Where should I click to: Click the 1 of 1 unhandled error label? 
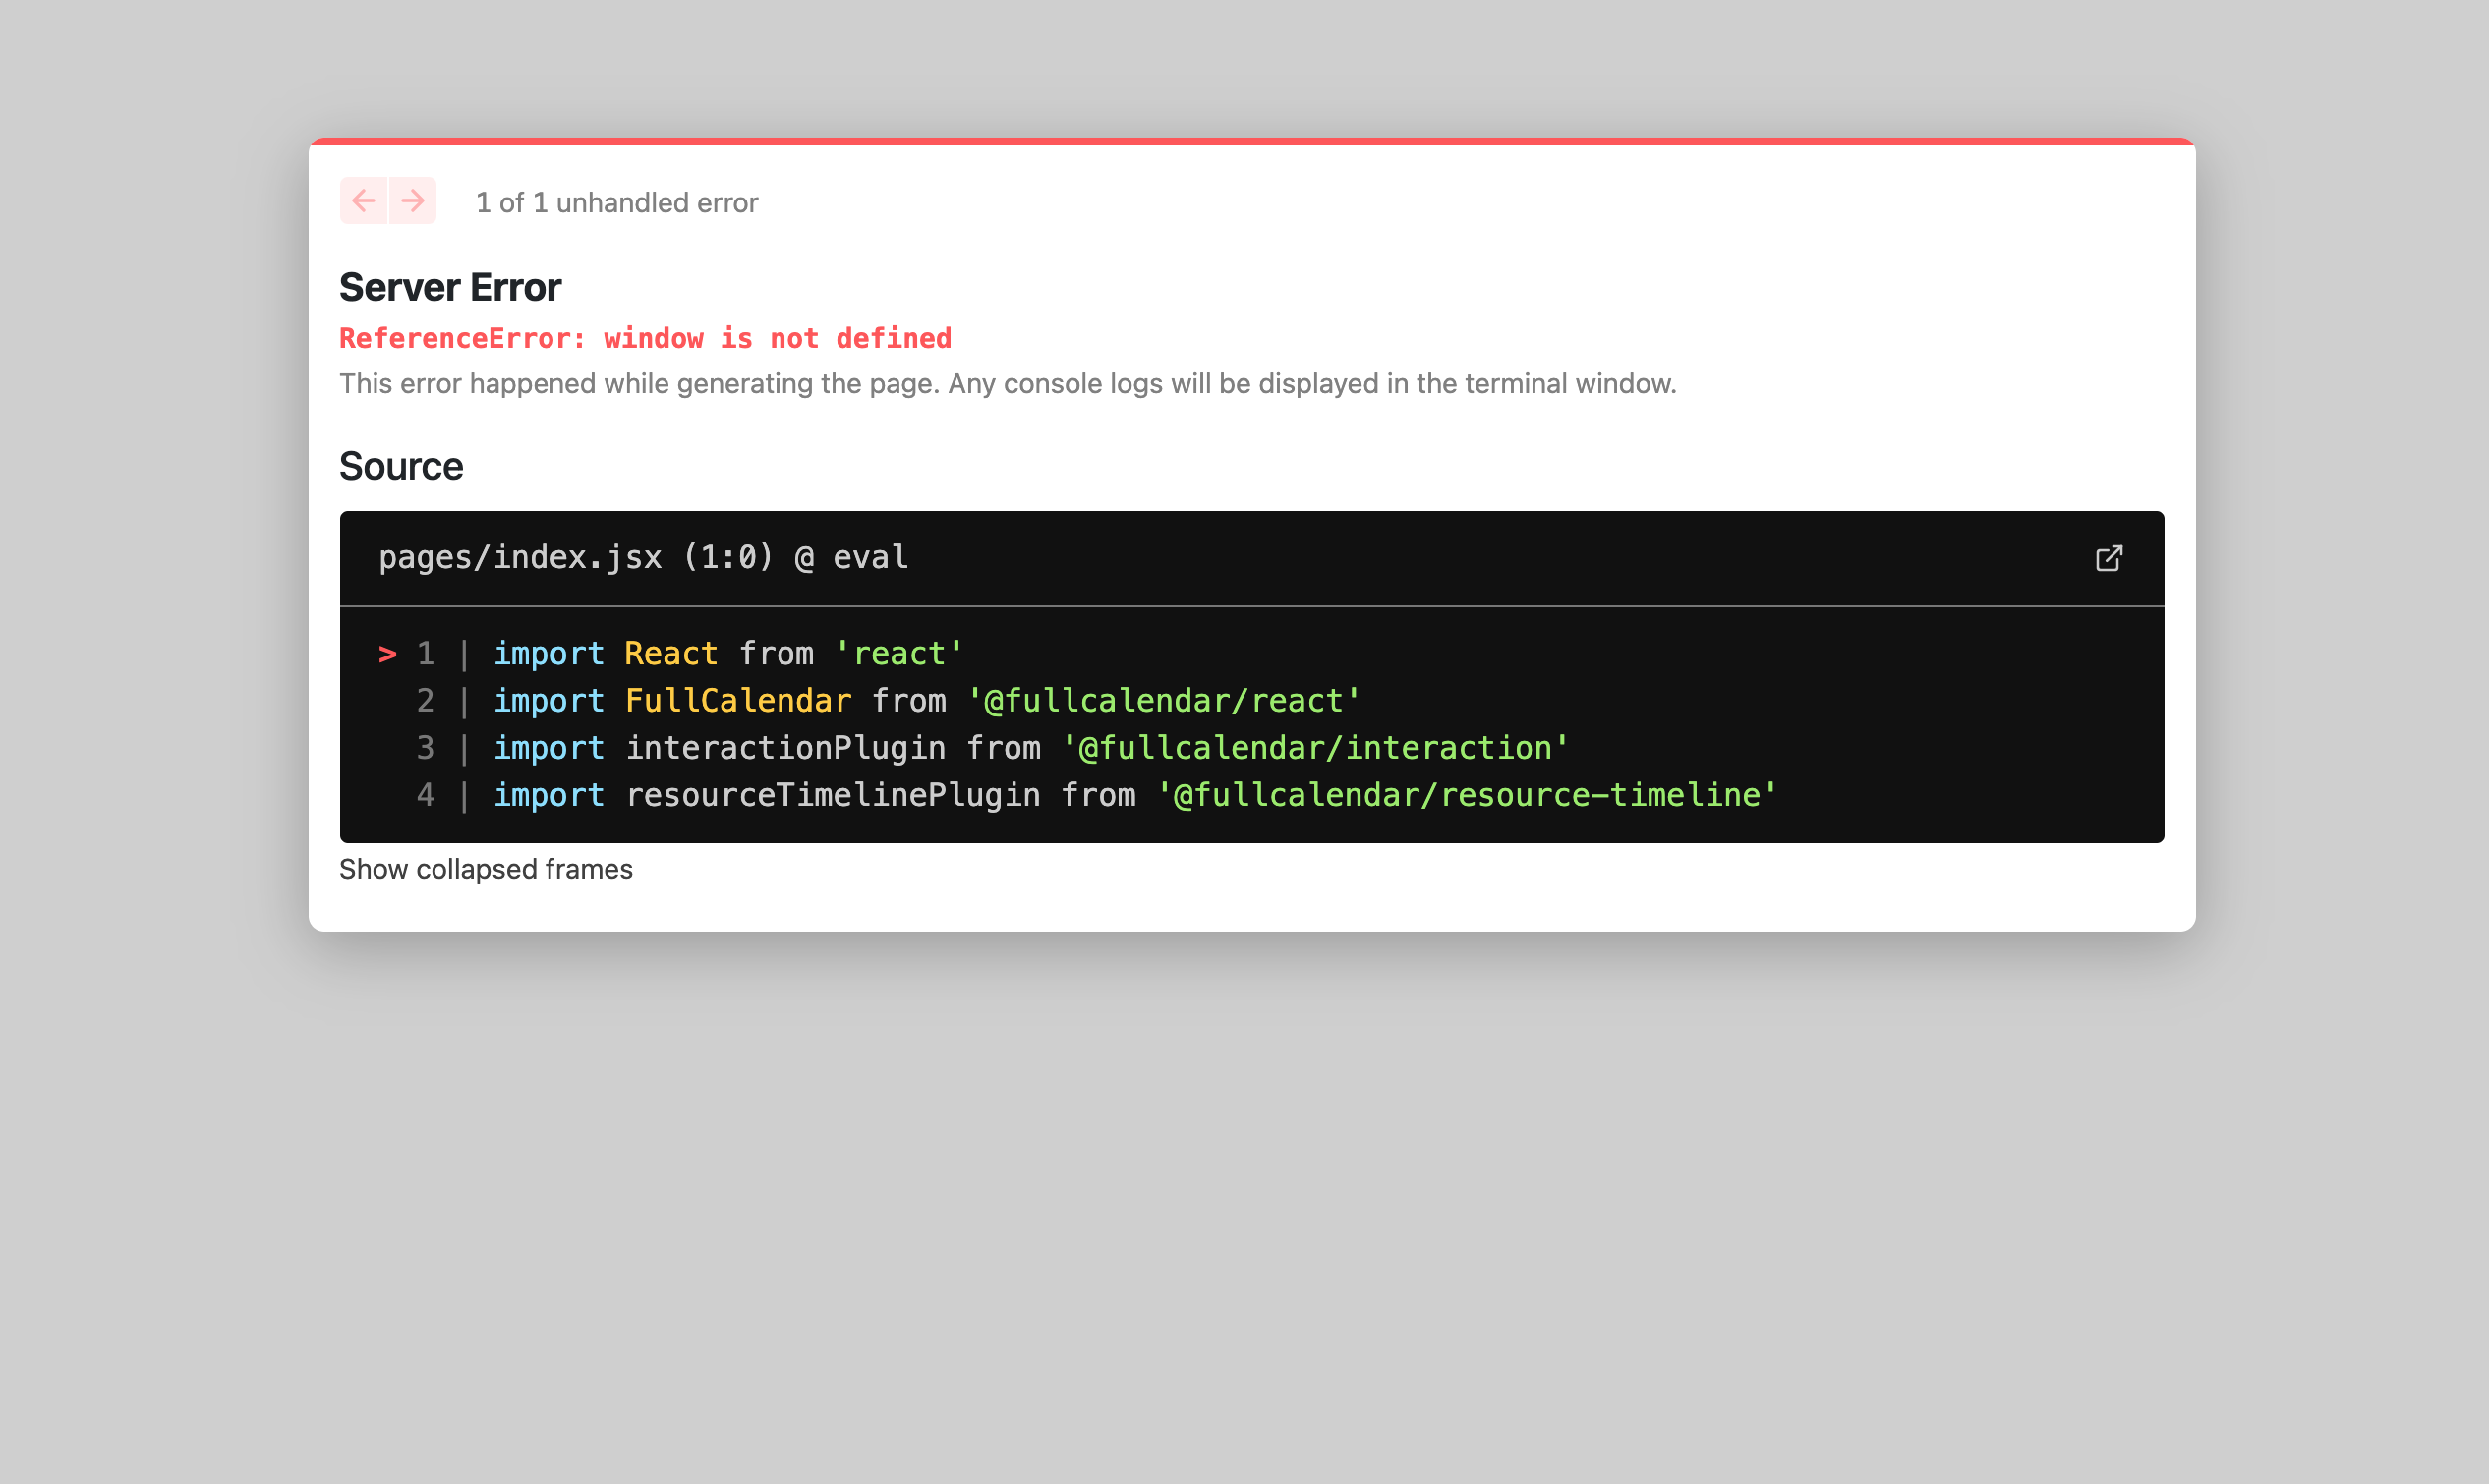point(617,202)
